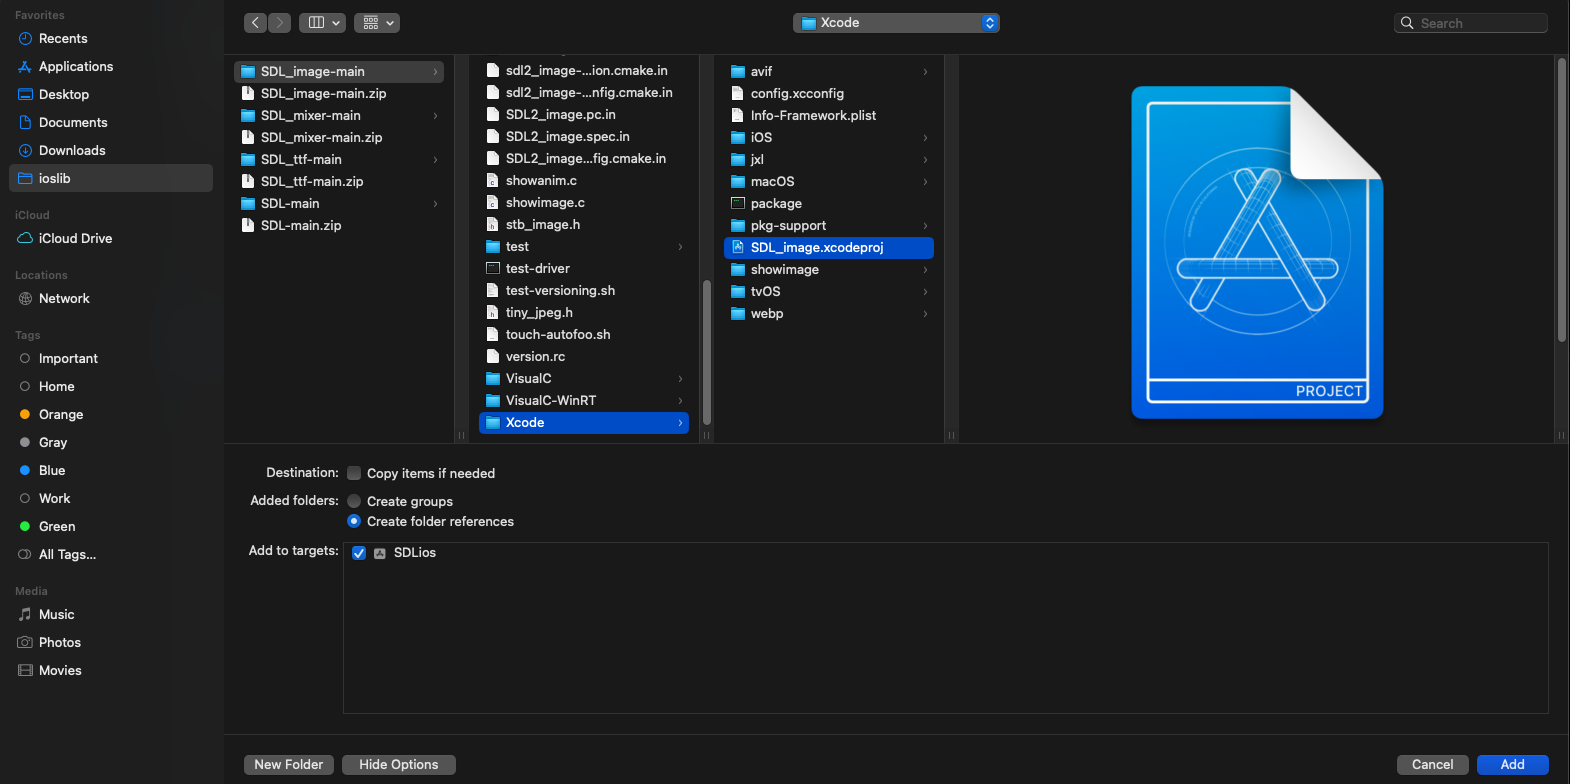Image resolution: width=1570 pixels, height=784 pixels.
Task: Go forward with the right chevron button
Action: (280, 22)
